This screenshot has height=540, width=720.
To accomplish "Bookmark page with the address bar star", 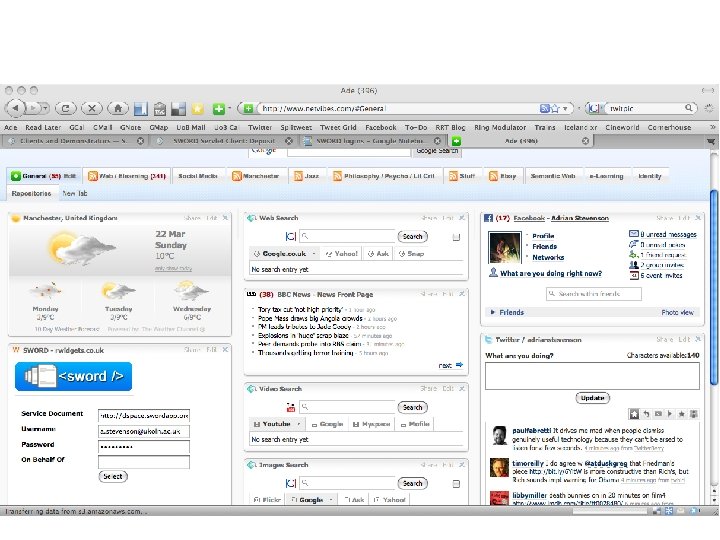I will 555,108.
